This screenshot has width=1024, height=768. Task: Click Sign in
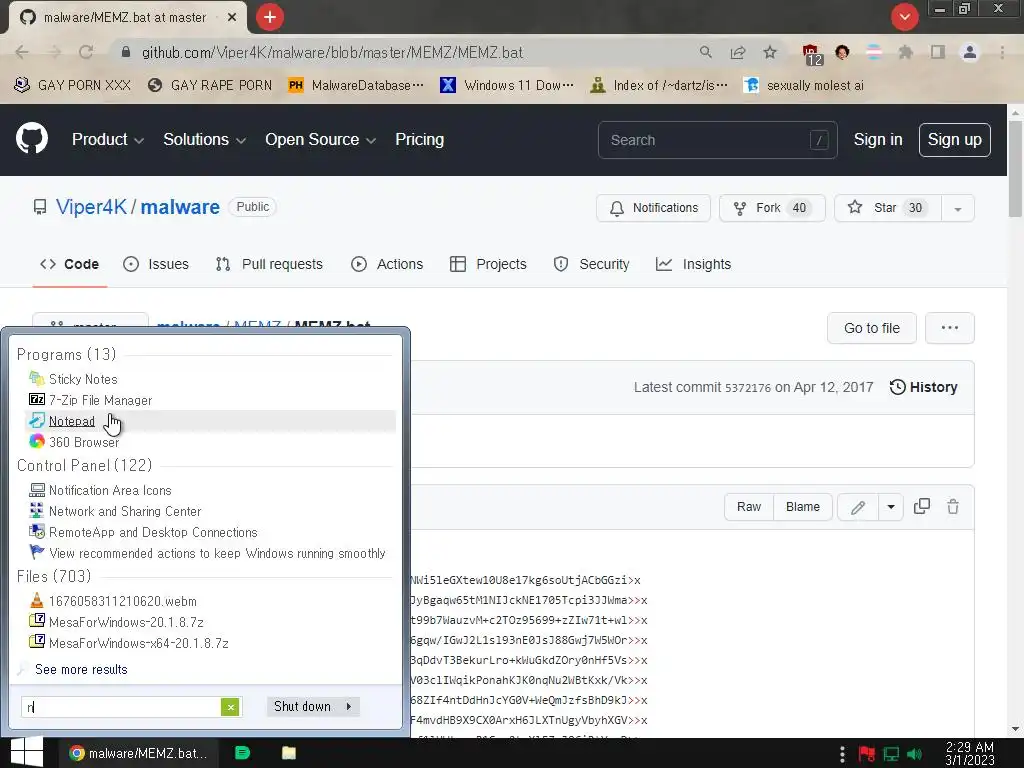[878, 139]
